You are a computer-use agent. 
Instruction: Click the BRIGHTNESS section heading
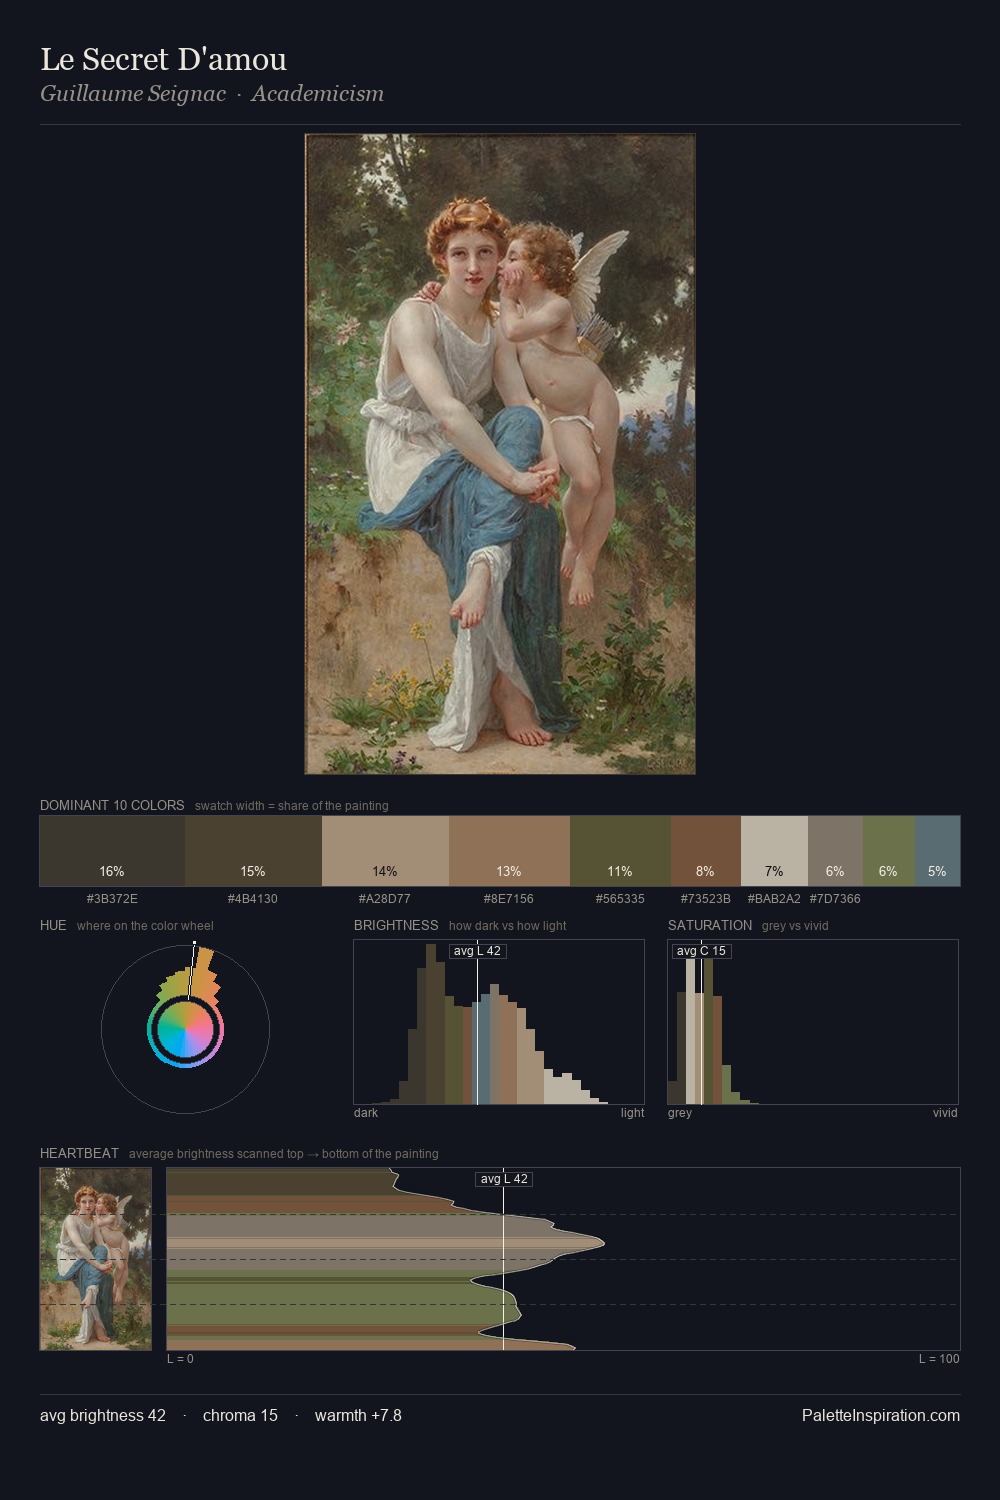coord(396,925)
